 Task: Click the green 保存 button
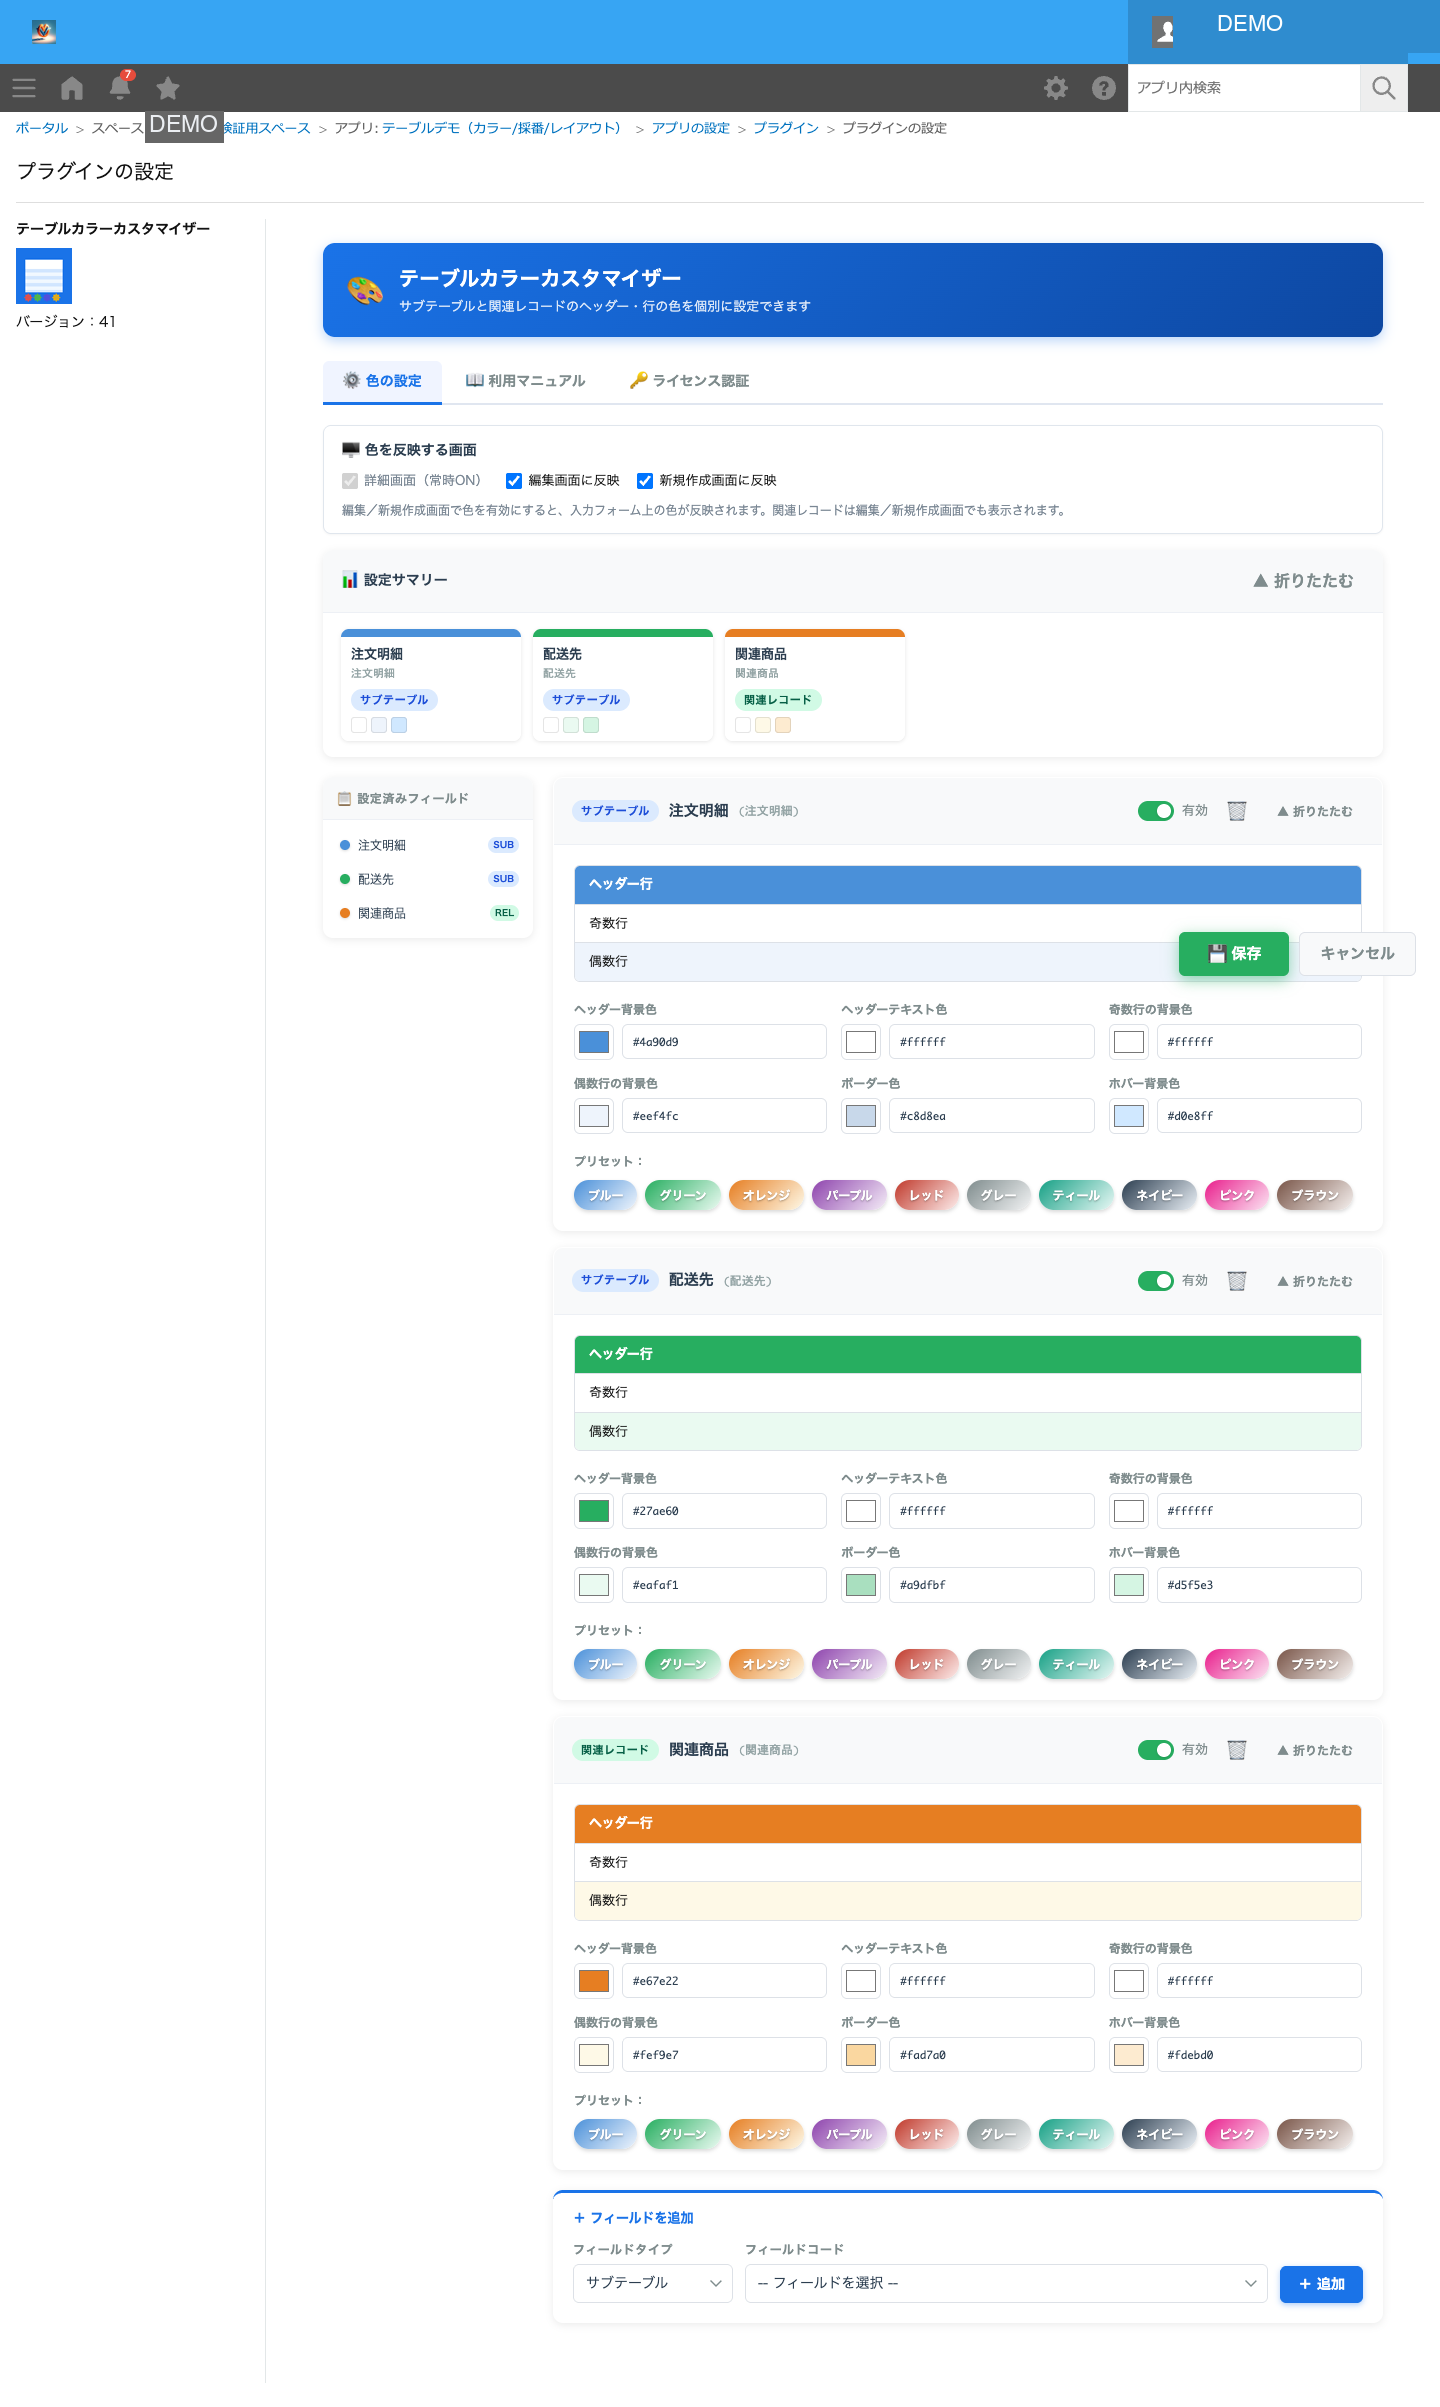click(x=1234, y=954)
